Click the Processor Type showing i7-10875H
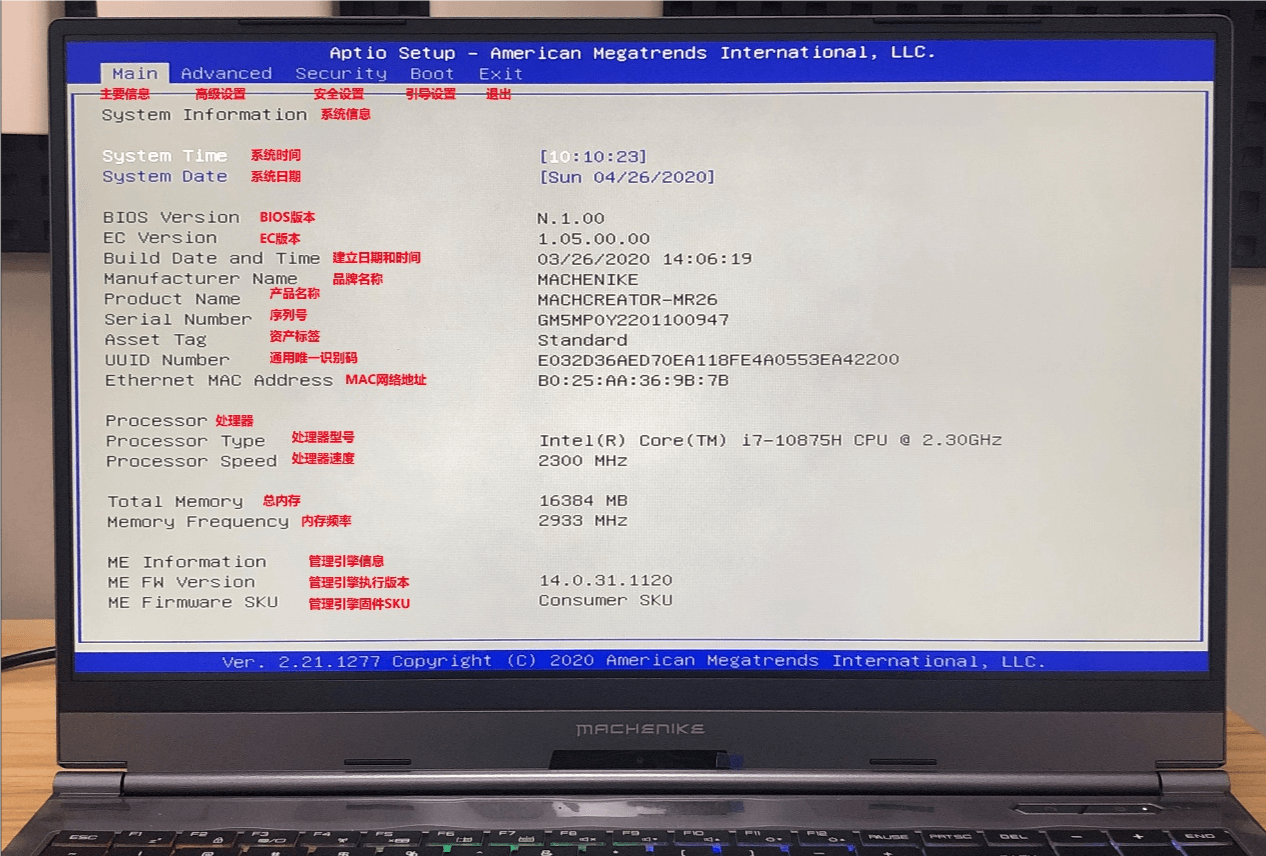The width and height of the screenshot is (1266, 856). (x=770, y=439)
